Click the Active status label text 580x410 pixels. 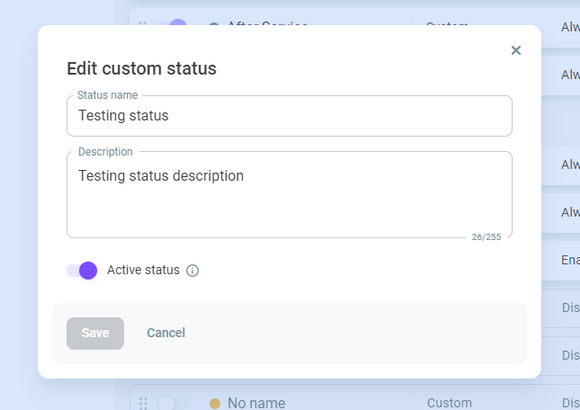tap(143, 270)
